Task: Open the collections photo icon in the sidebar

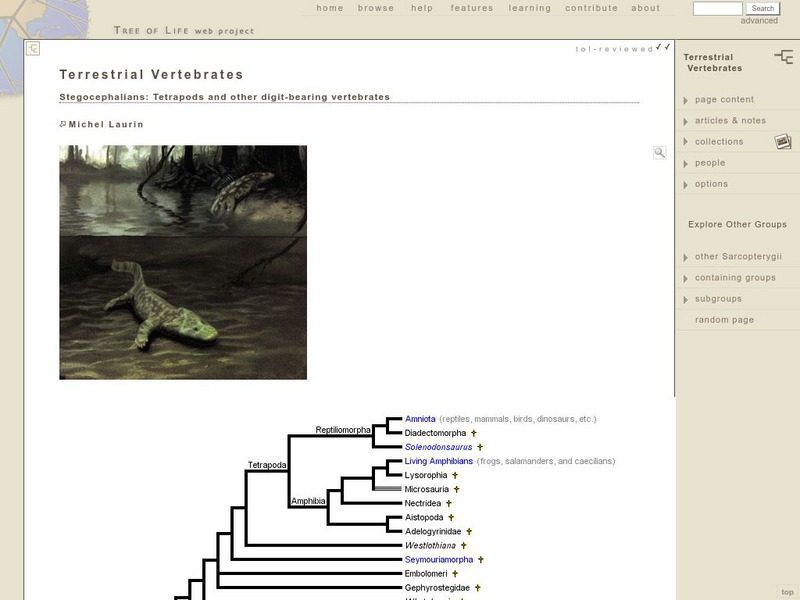Action: pyautogui.click(x=783, y=142)
